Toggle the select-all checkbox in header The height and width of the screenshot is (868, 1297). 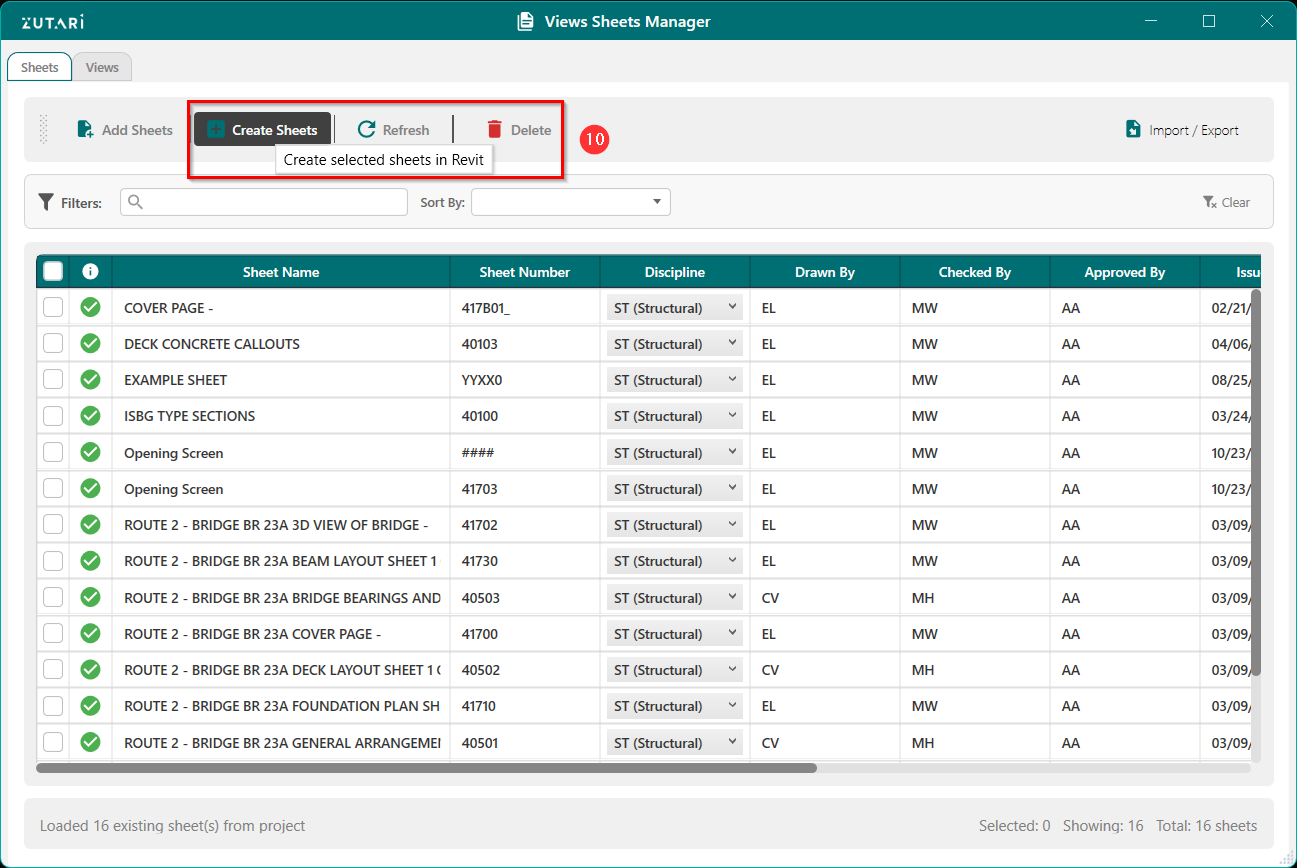tap(53, 272)
